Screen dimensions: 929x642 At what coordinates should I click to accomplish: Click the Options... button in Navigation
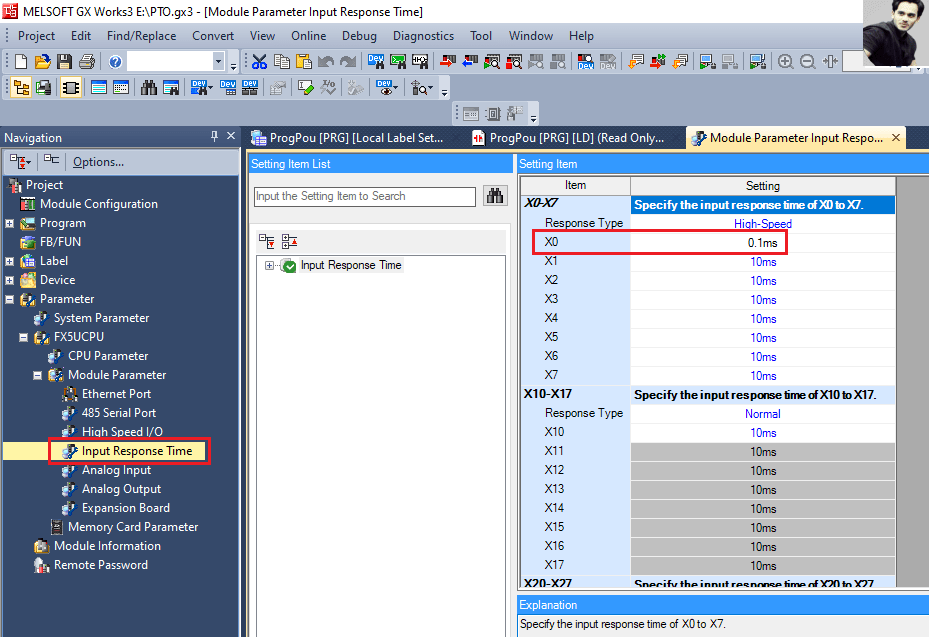98,162
